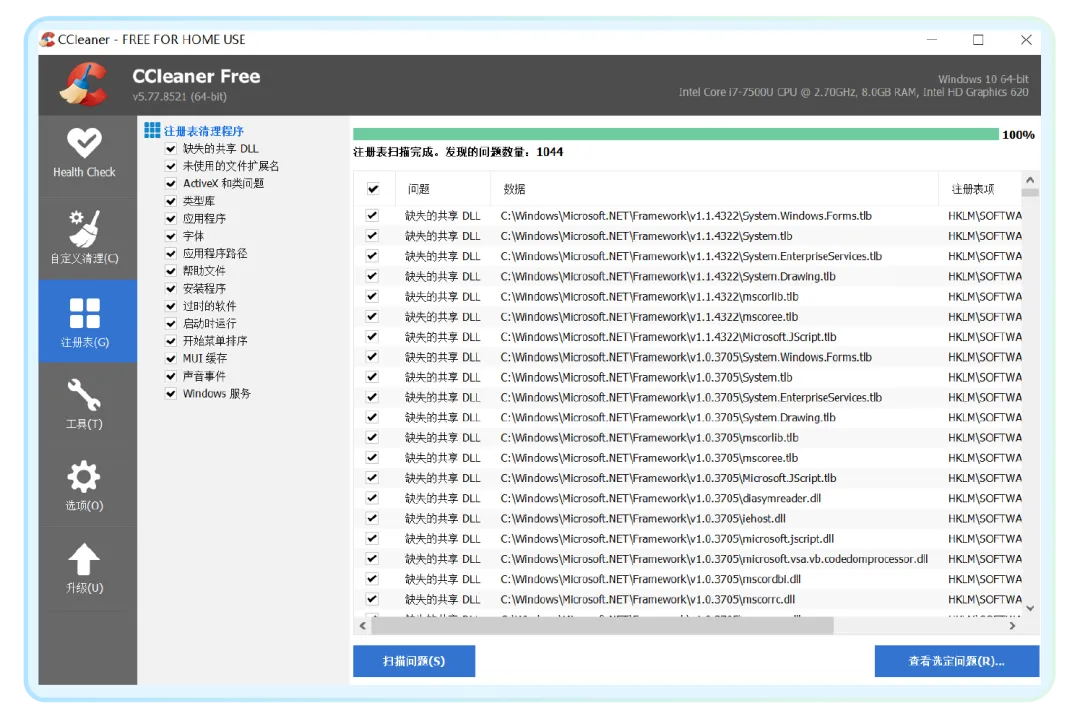Viewport: 1080px width, 719px height.
Task: Uncheck the 字体 option
Action: tap(171, 236)
